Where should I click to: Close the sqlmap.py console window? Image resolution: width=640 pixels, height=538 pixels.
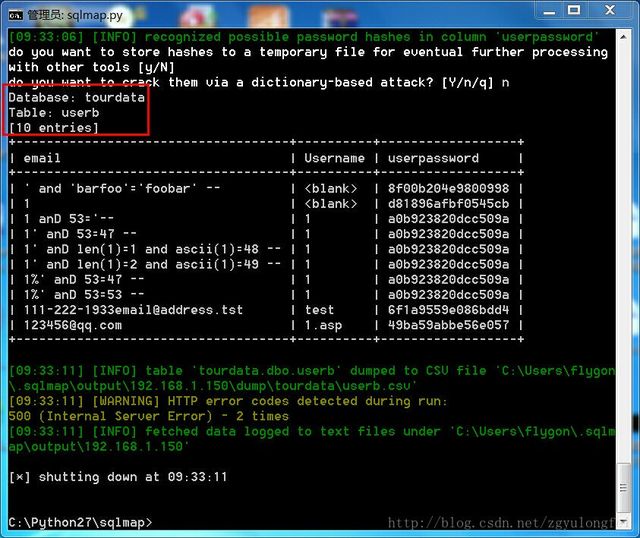point(610,10)
